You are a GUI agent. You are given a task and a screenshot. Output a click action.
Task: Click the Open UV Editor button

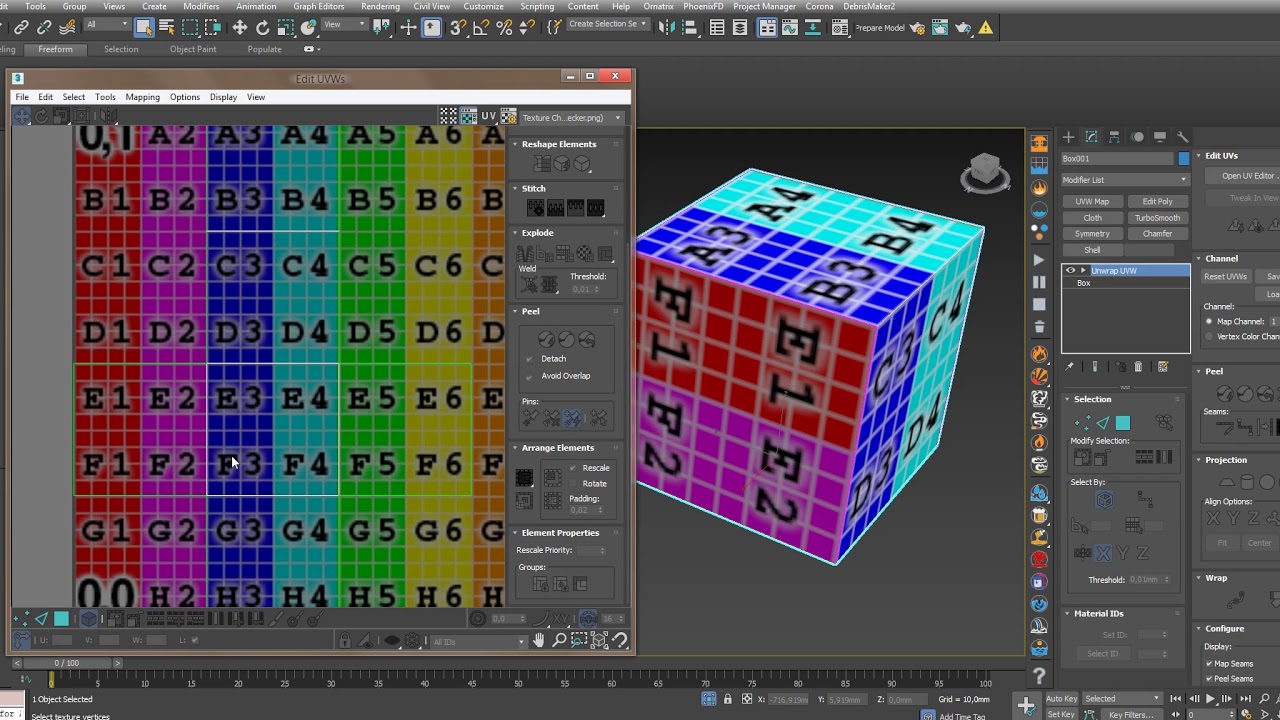(1243, 176)
